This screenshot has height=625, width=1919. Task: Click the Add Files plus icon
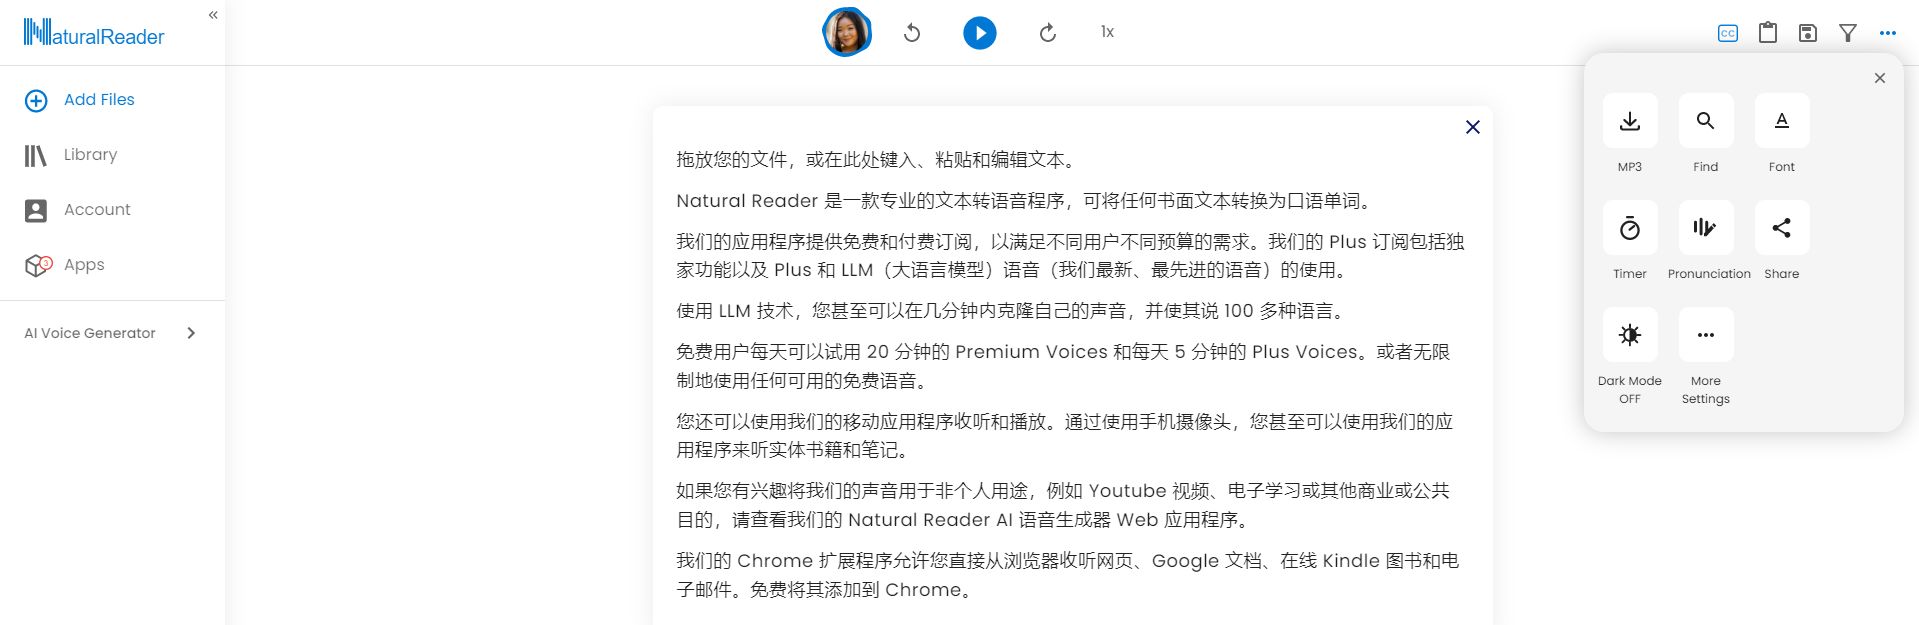(x=36, y=100)
